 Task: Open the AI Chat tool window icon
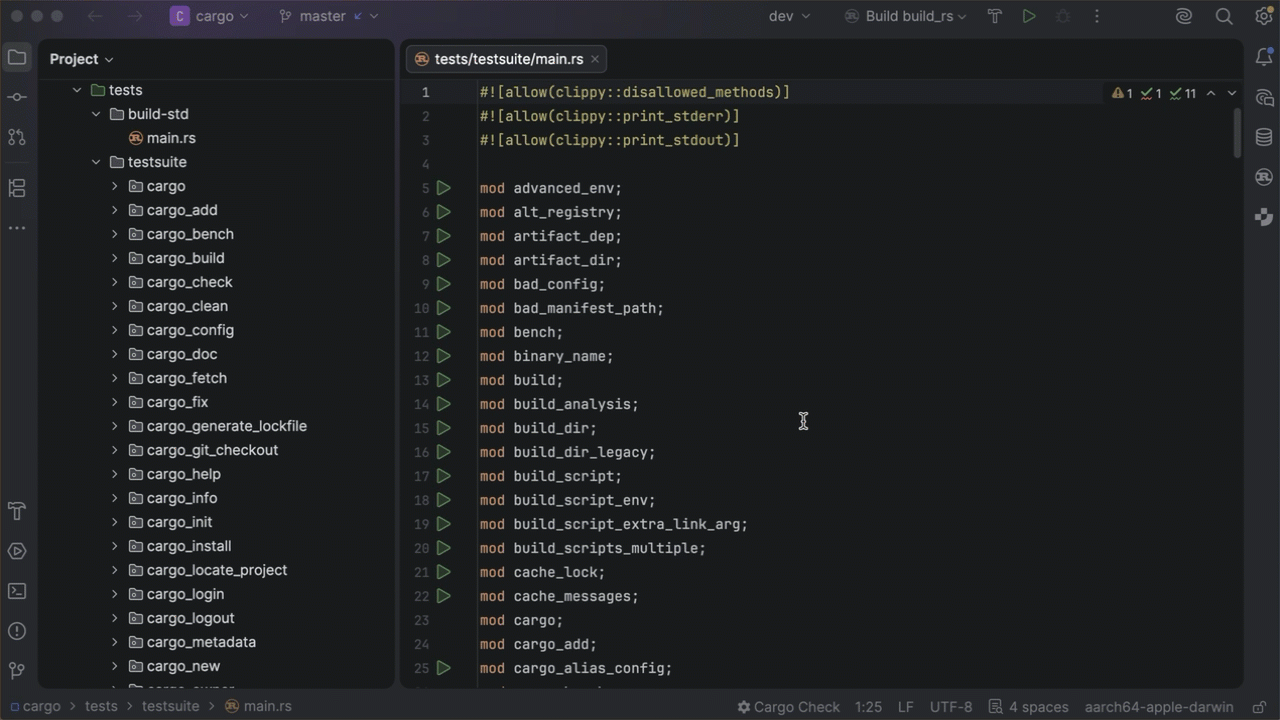(1264, 98)
